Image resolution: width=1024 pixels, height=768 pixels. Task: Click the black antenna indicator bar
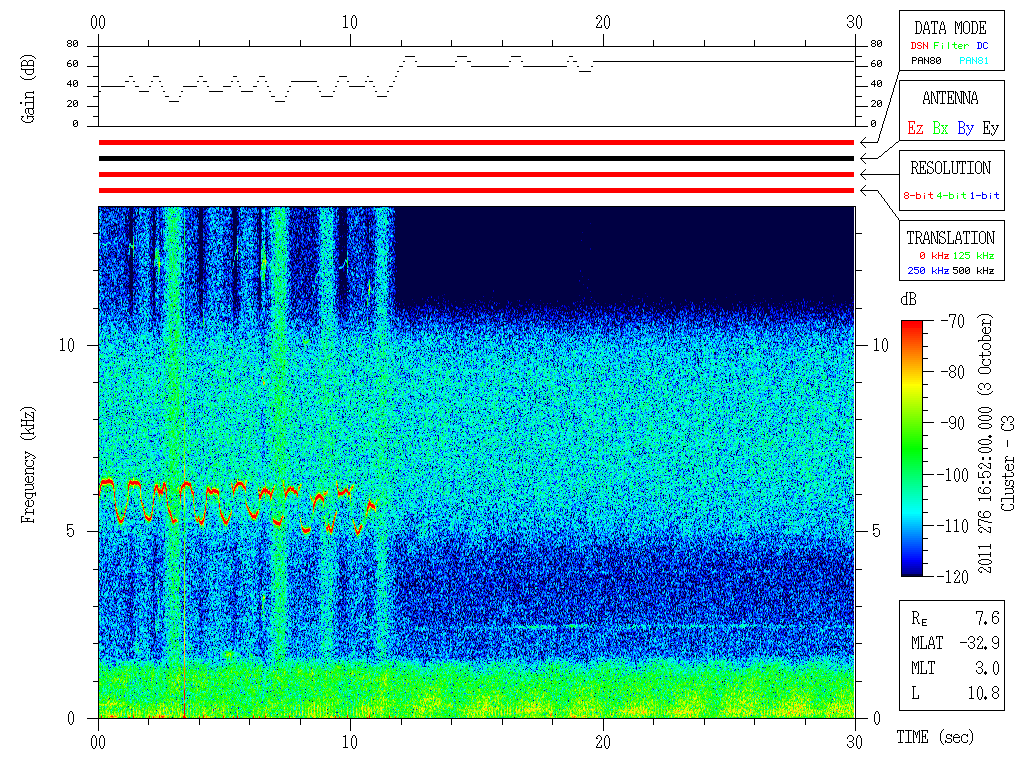point(476,159)
